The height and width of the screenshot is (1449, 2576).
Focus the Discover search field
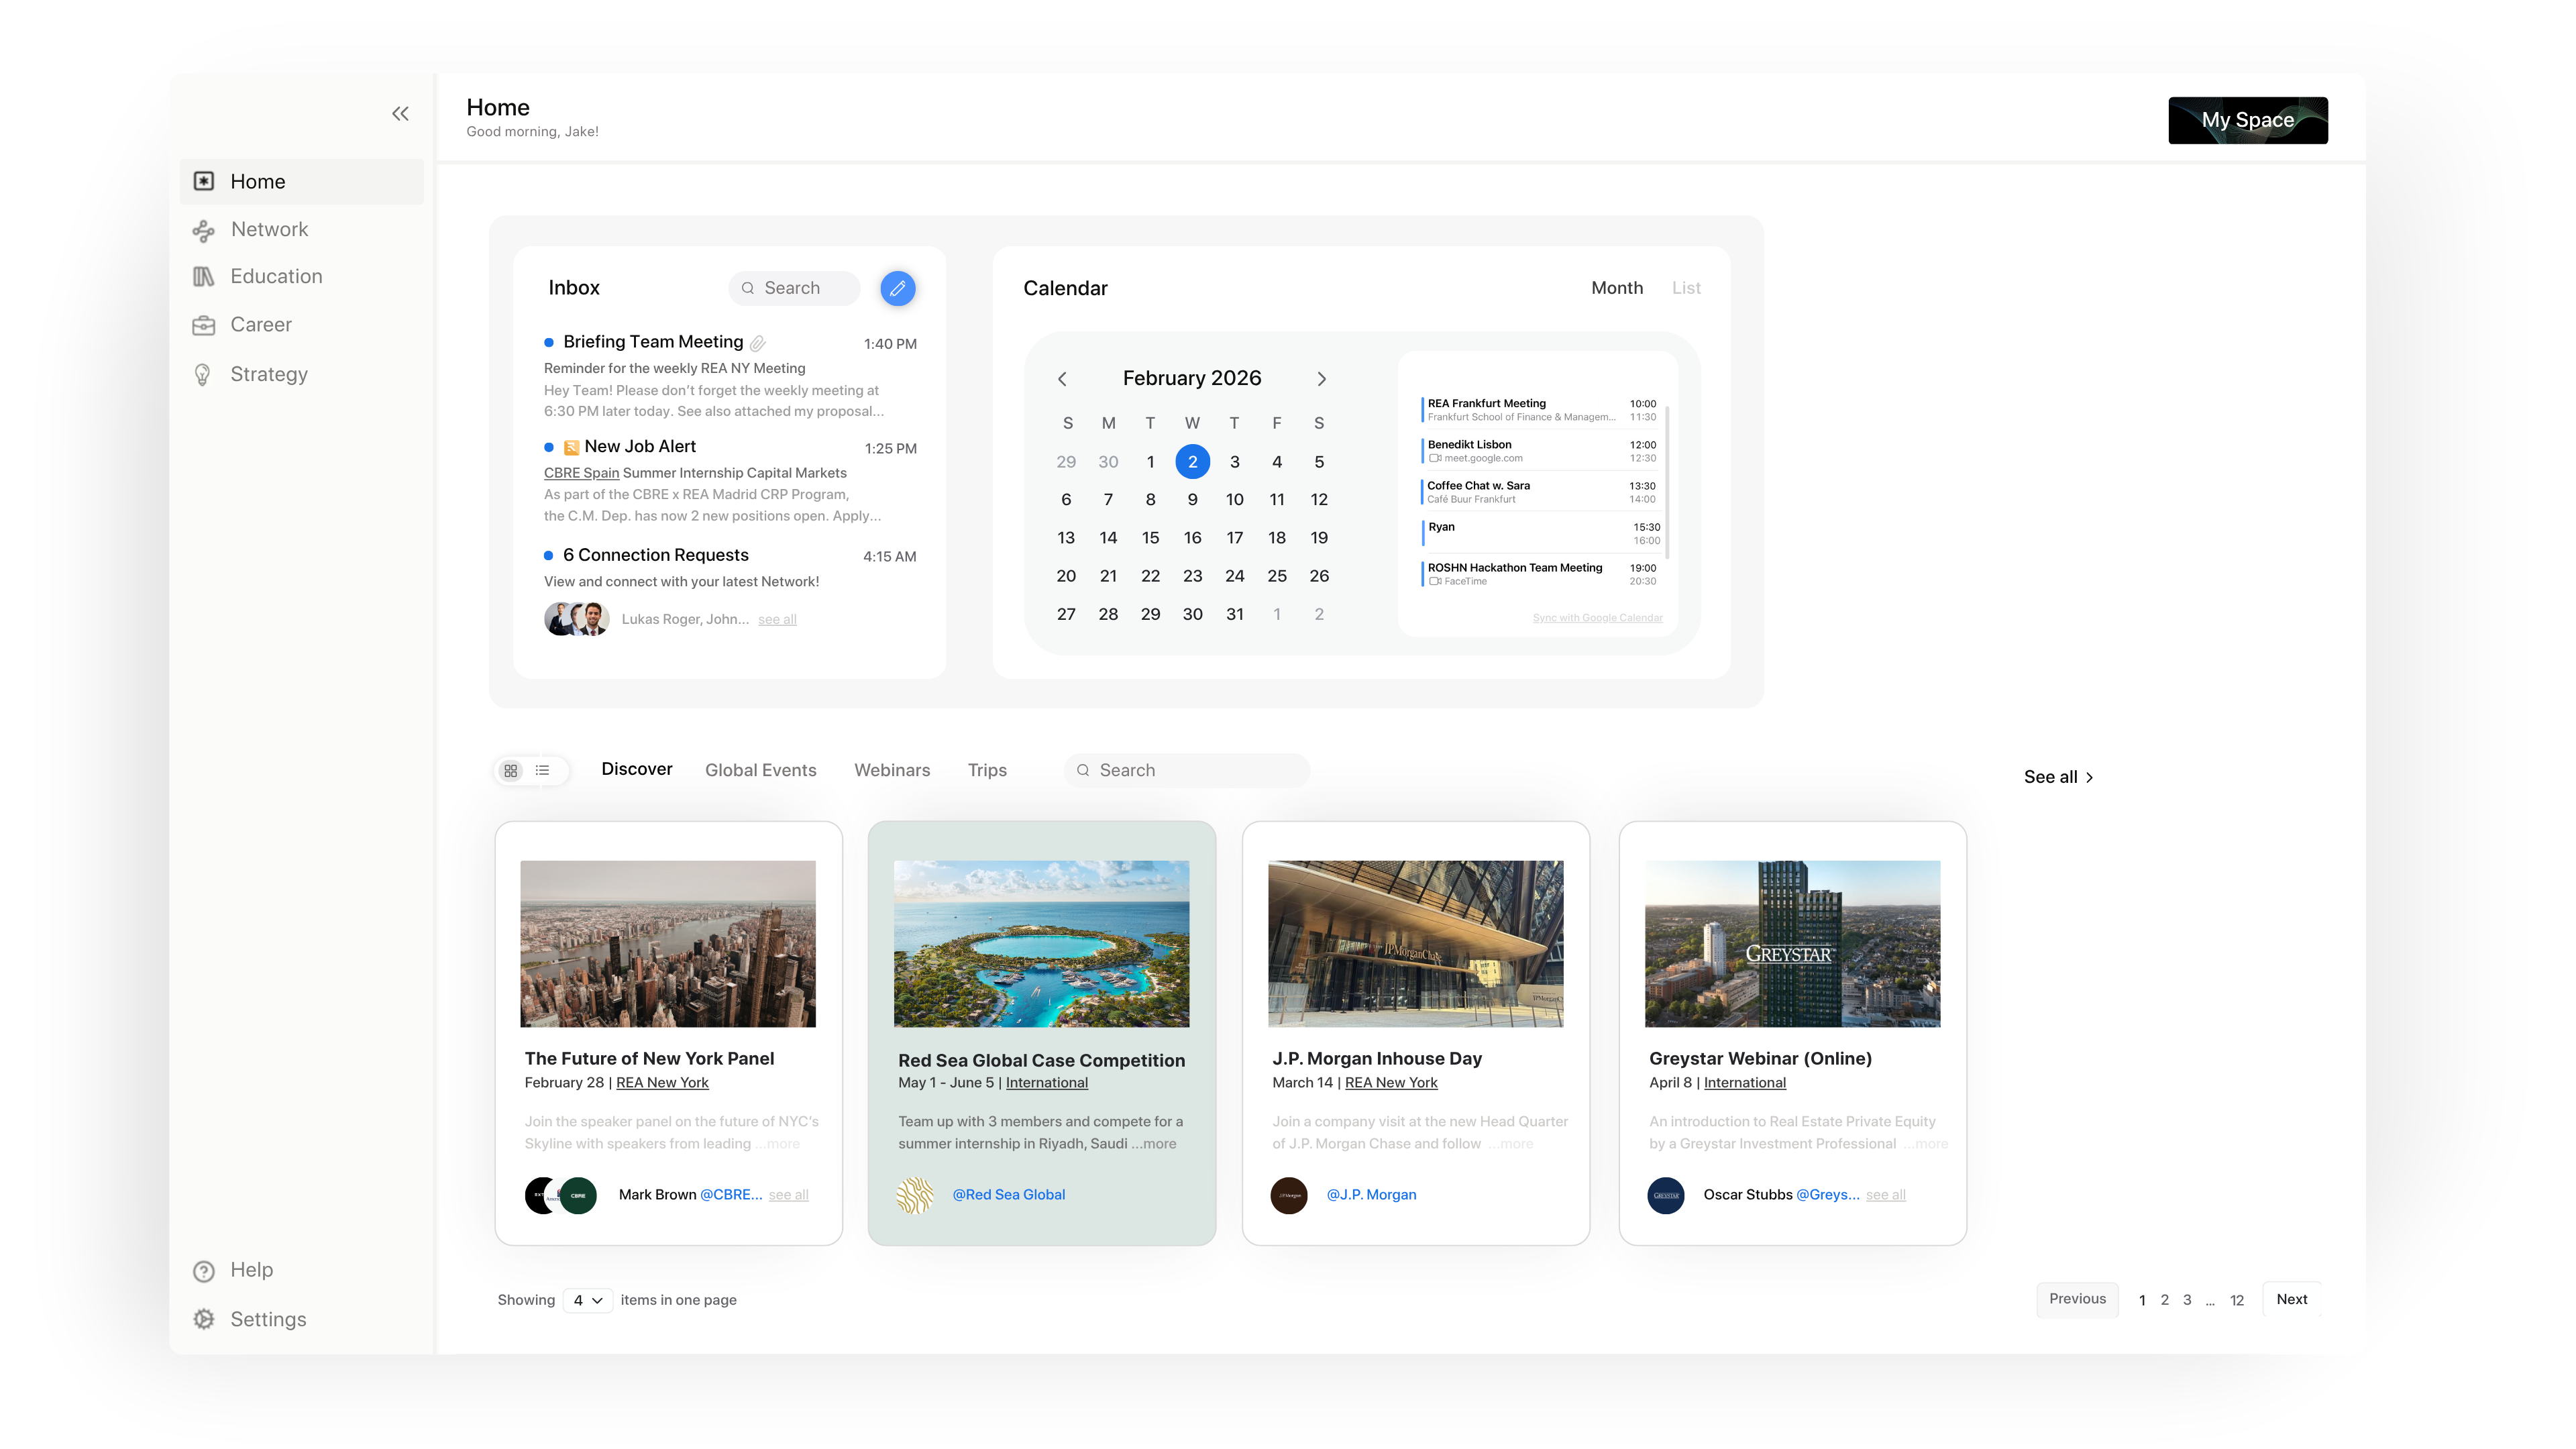coord(1187,770)
